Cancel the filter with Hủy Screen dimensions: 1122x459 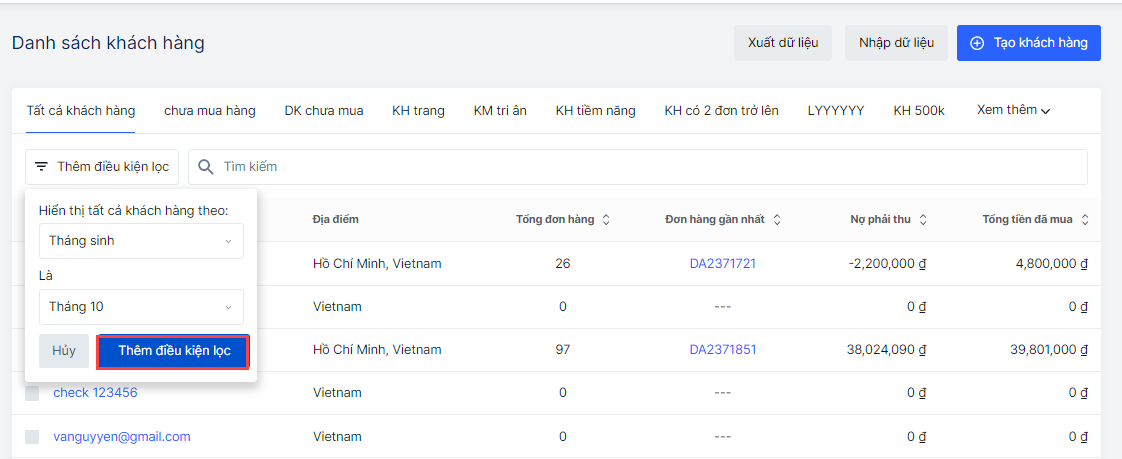[x=64, y=351]
